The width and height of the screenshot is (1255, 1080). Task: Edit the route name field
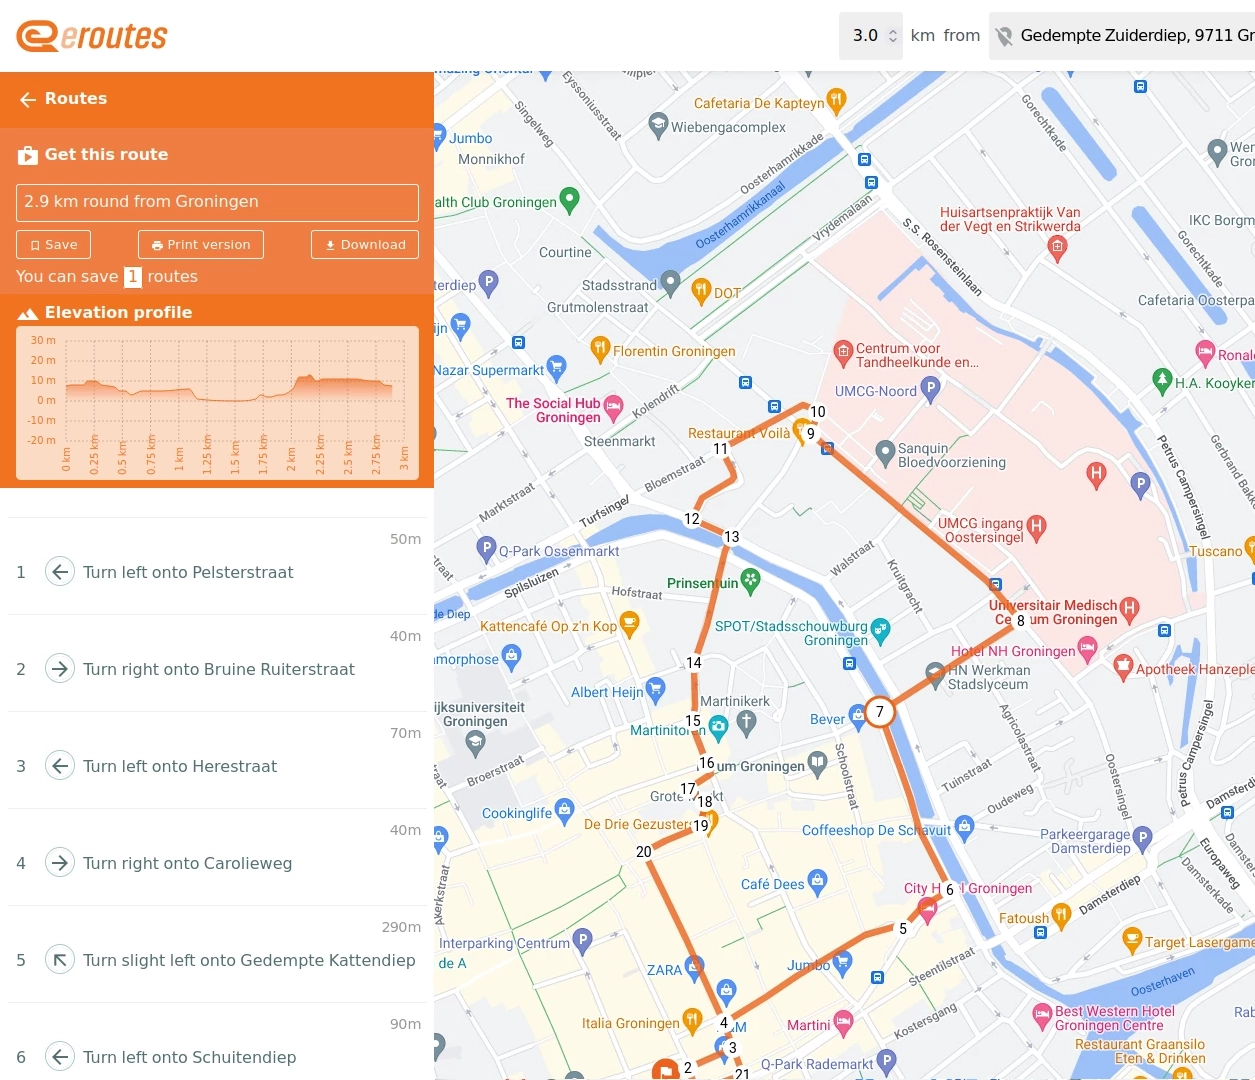(217, 202)
